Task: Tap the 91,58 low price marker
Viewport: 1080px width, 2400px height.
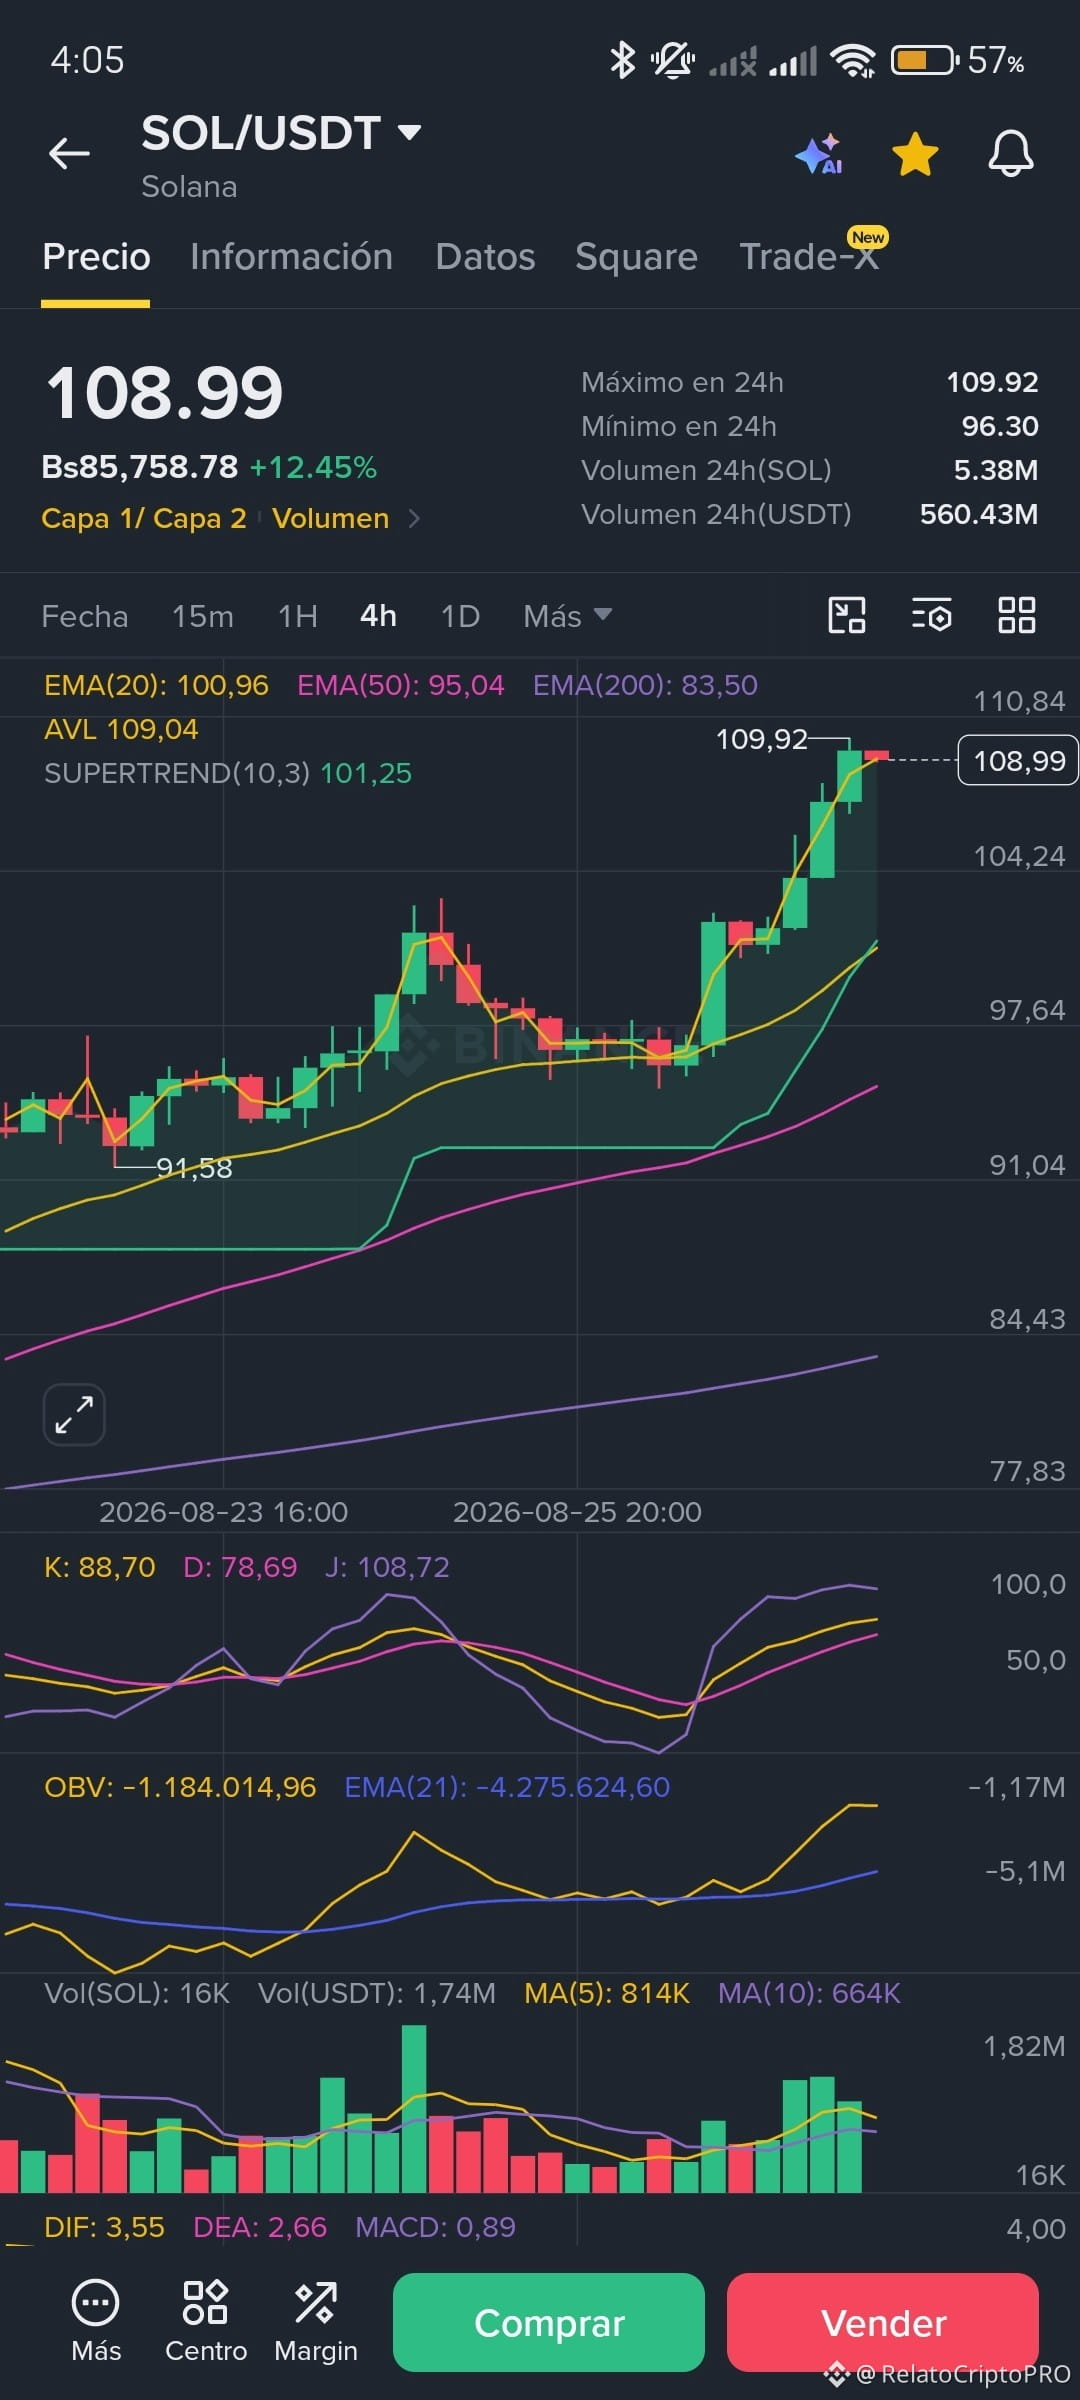Action: 195,1168
